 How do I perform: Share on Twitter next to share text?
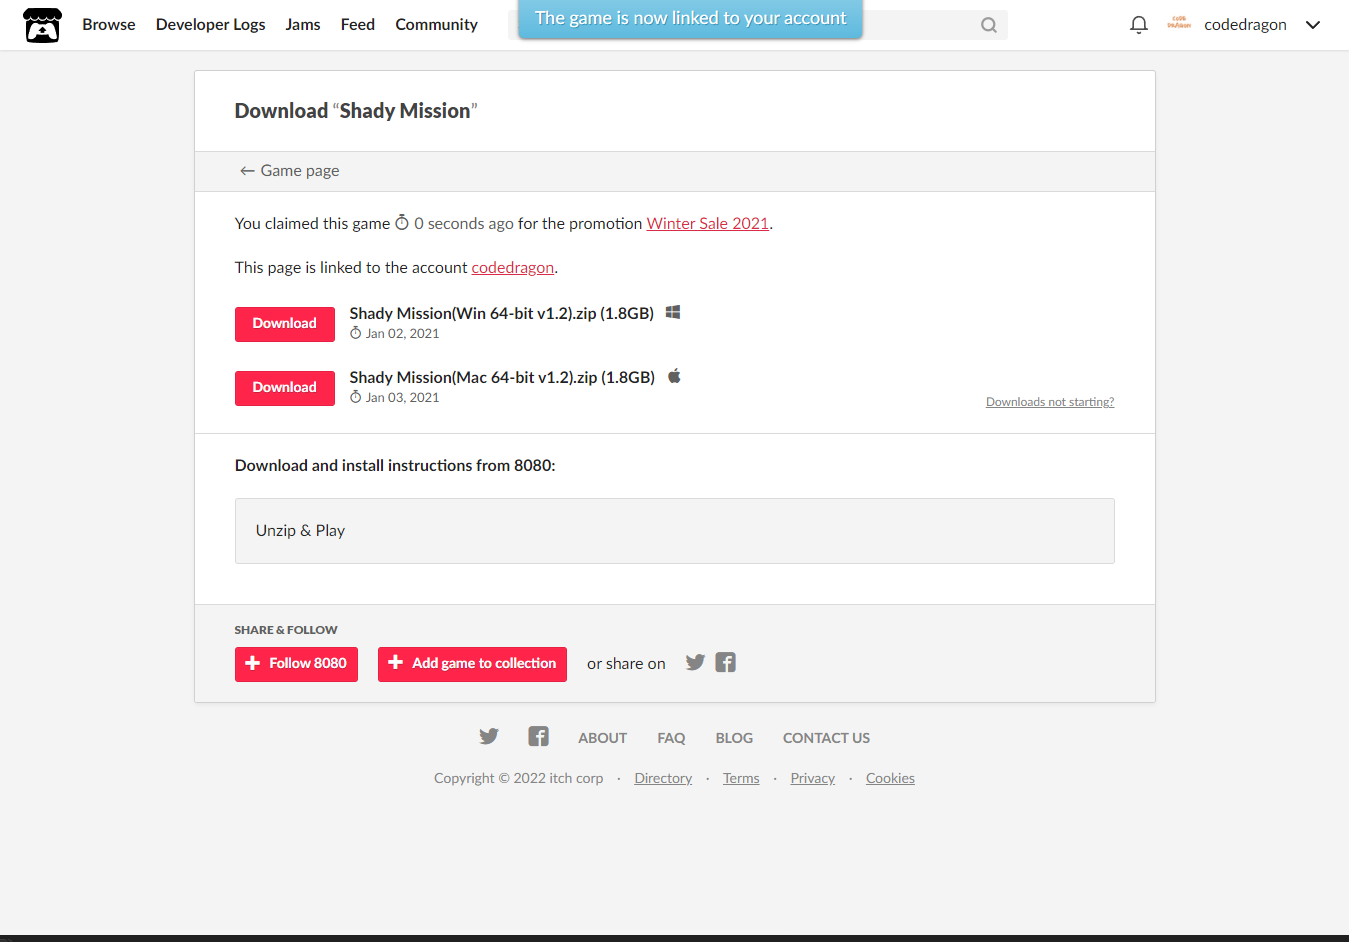(x=696, y=663)
